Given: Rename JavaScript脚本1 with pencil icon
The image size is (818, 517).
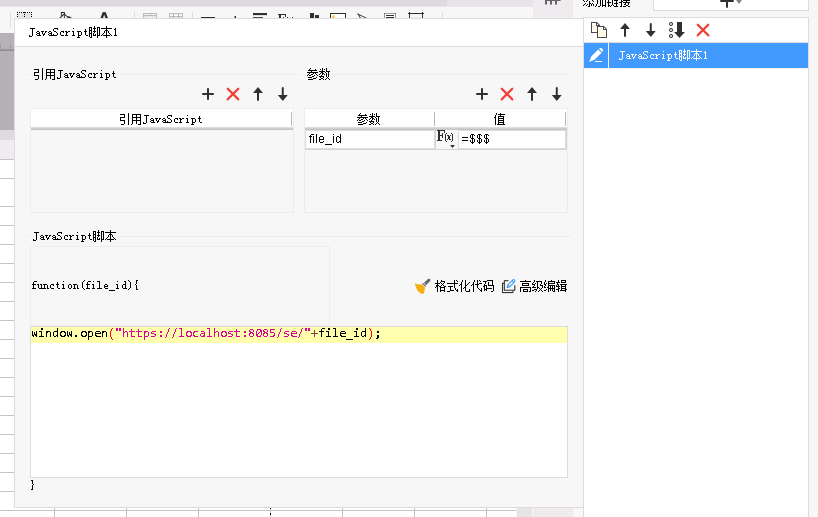Looking at the screenshot, I should (596, 55).
